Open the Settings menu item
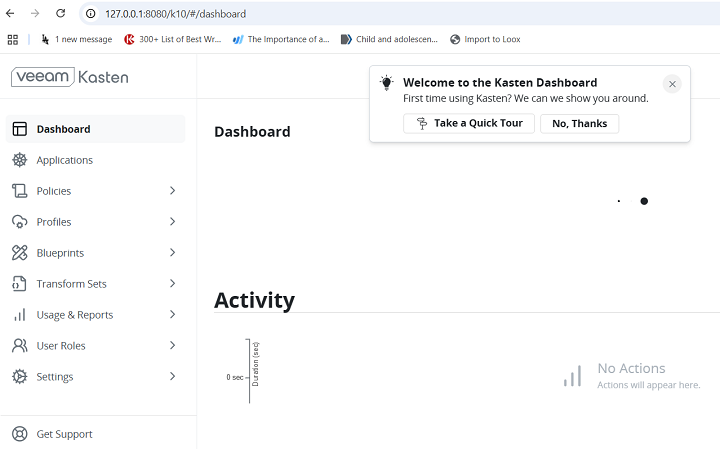This screenshot has height=449, width=720. tap(55, 377)
